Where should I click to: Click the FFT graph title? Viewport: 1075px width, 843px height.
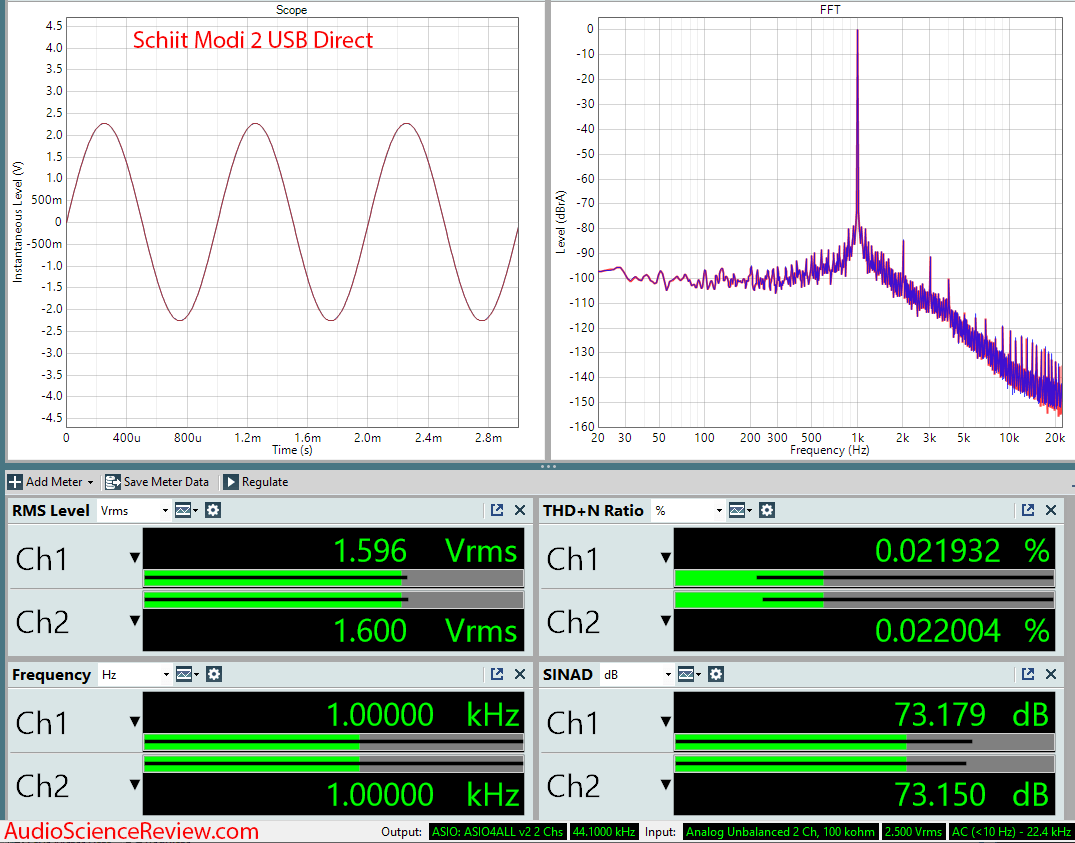[x=830, y=10]
